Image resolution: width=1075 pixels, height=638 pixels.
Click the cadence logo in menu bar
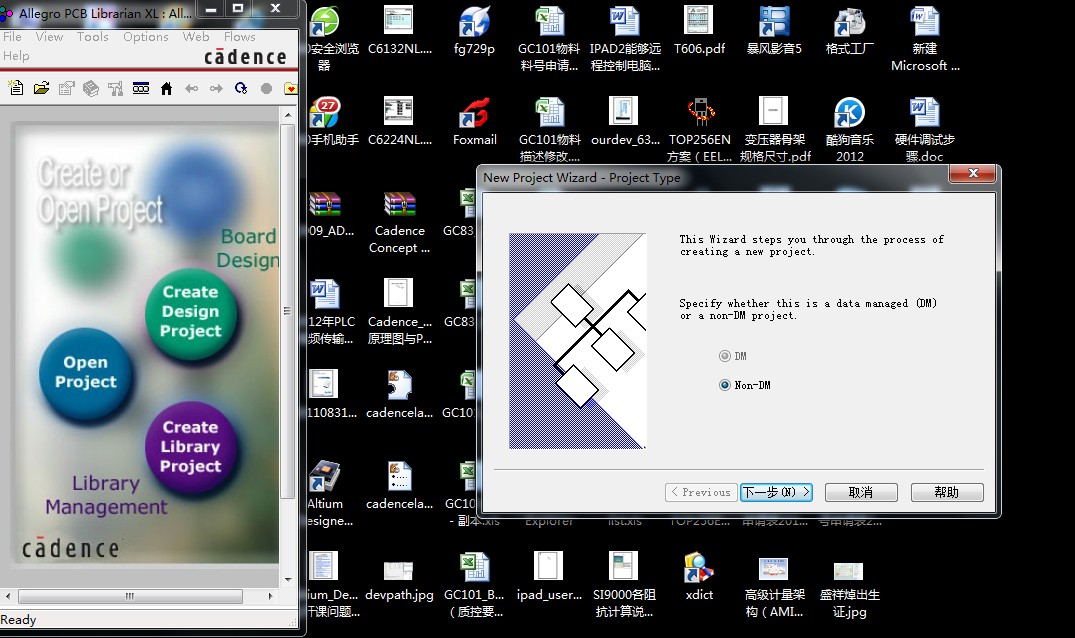click(245, 57)
